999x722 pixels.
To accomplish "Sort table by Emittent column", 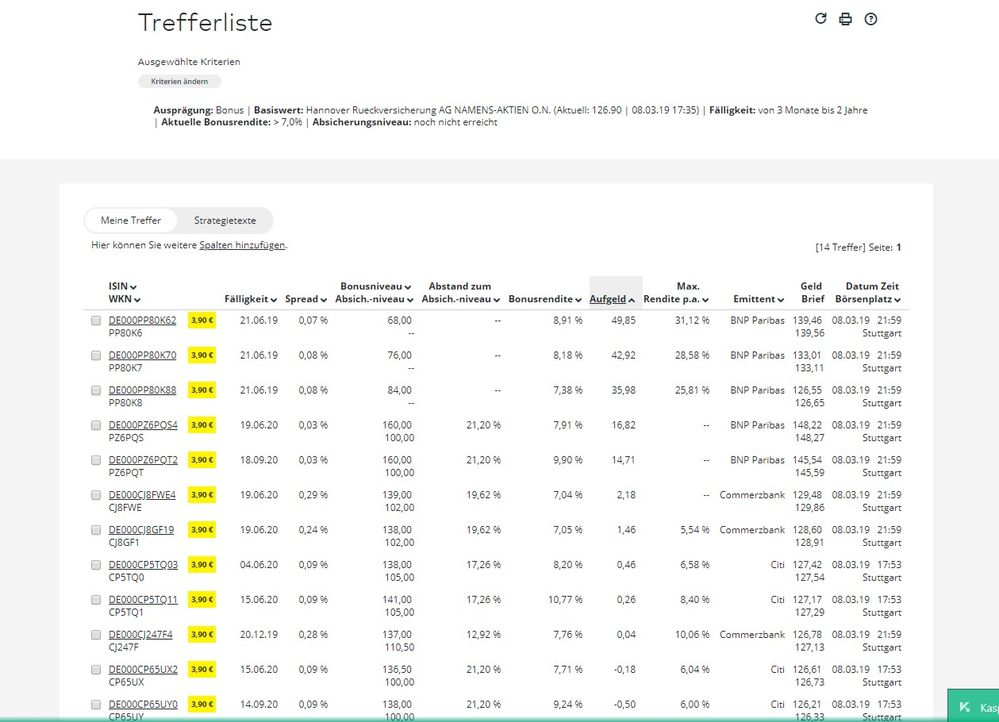I will point(758,299).
